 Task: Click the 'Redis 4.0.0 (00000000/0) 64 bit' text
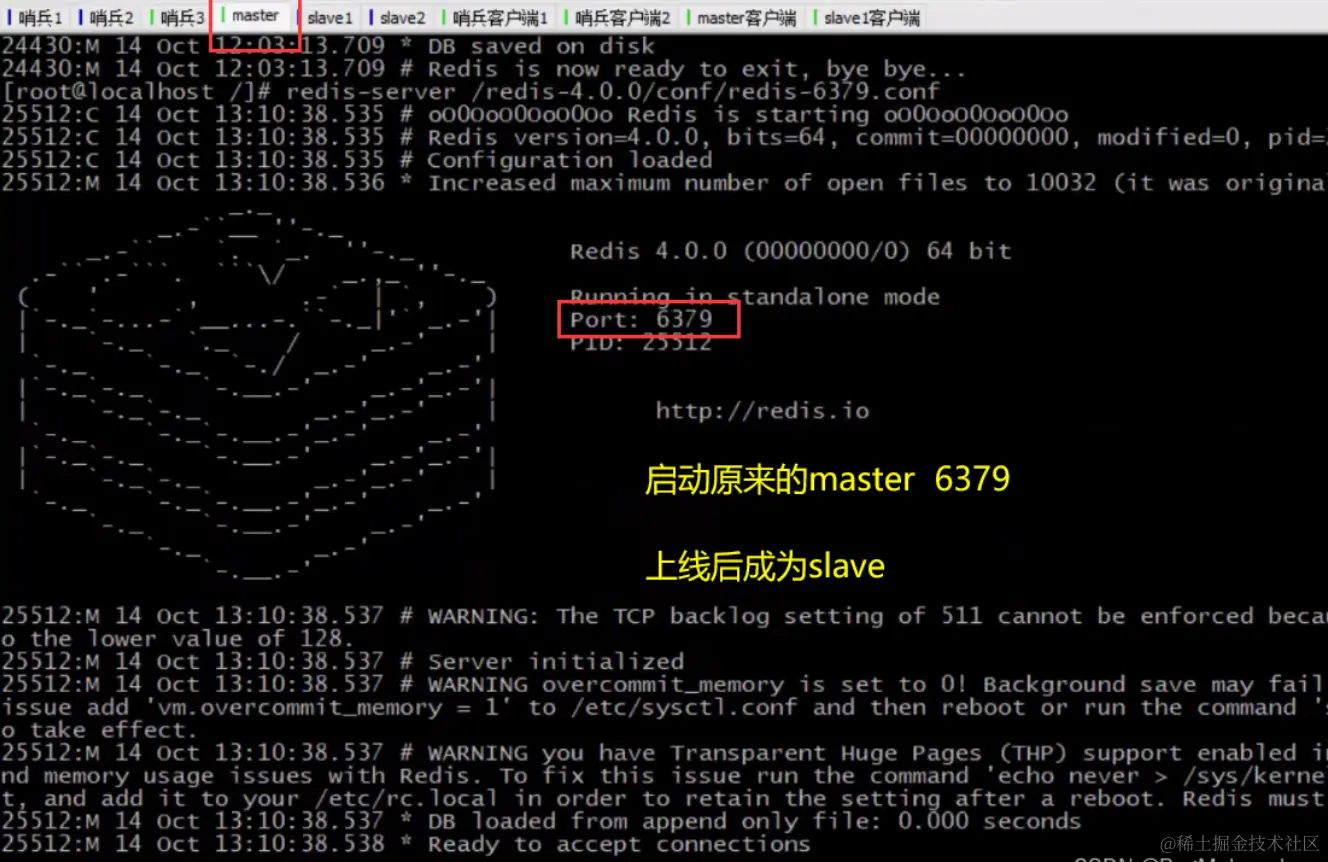(790, 251)
